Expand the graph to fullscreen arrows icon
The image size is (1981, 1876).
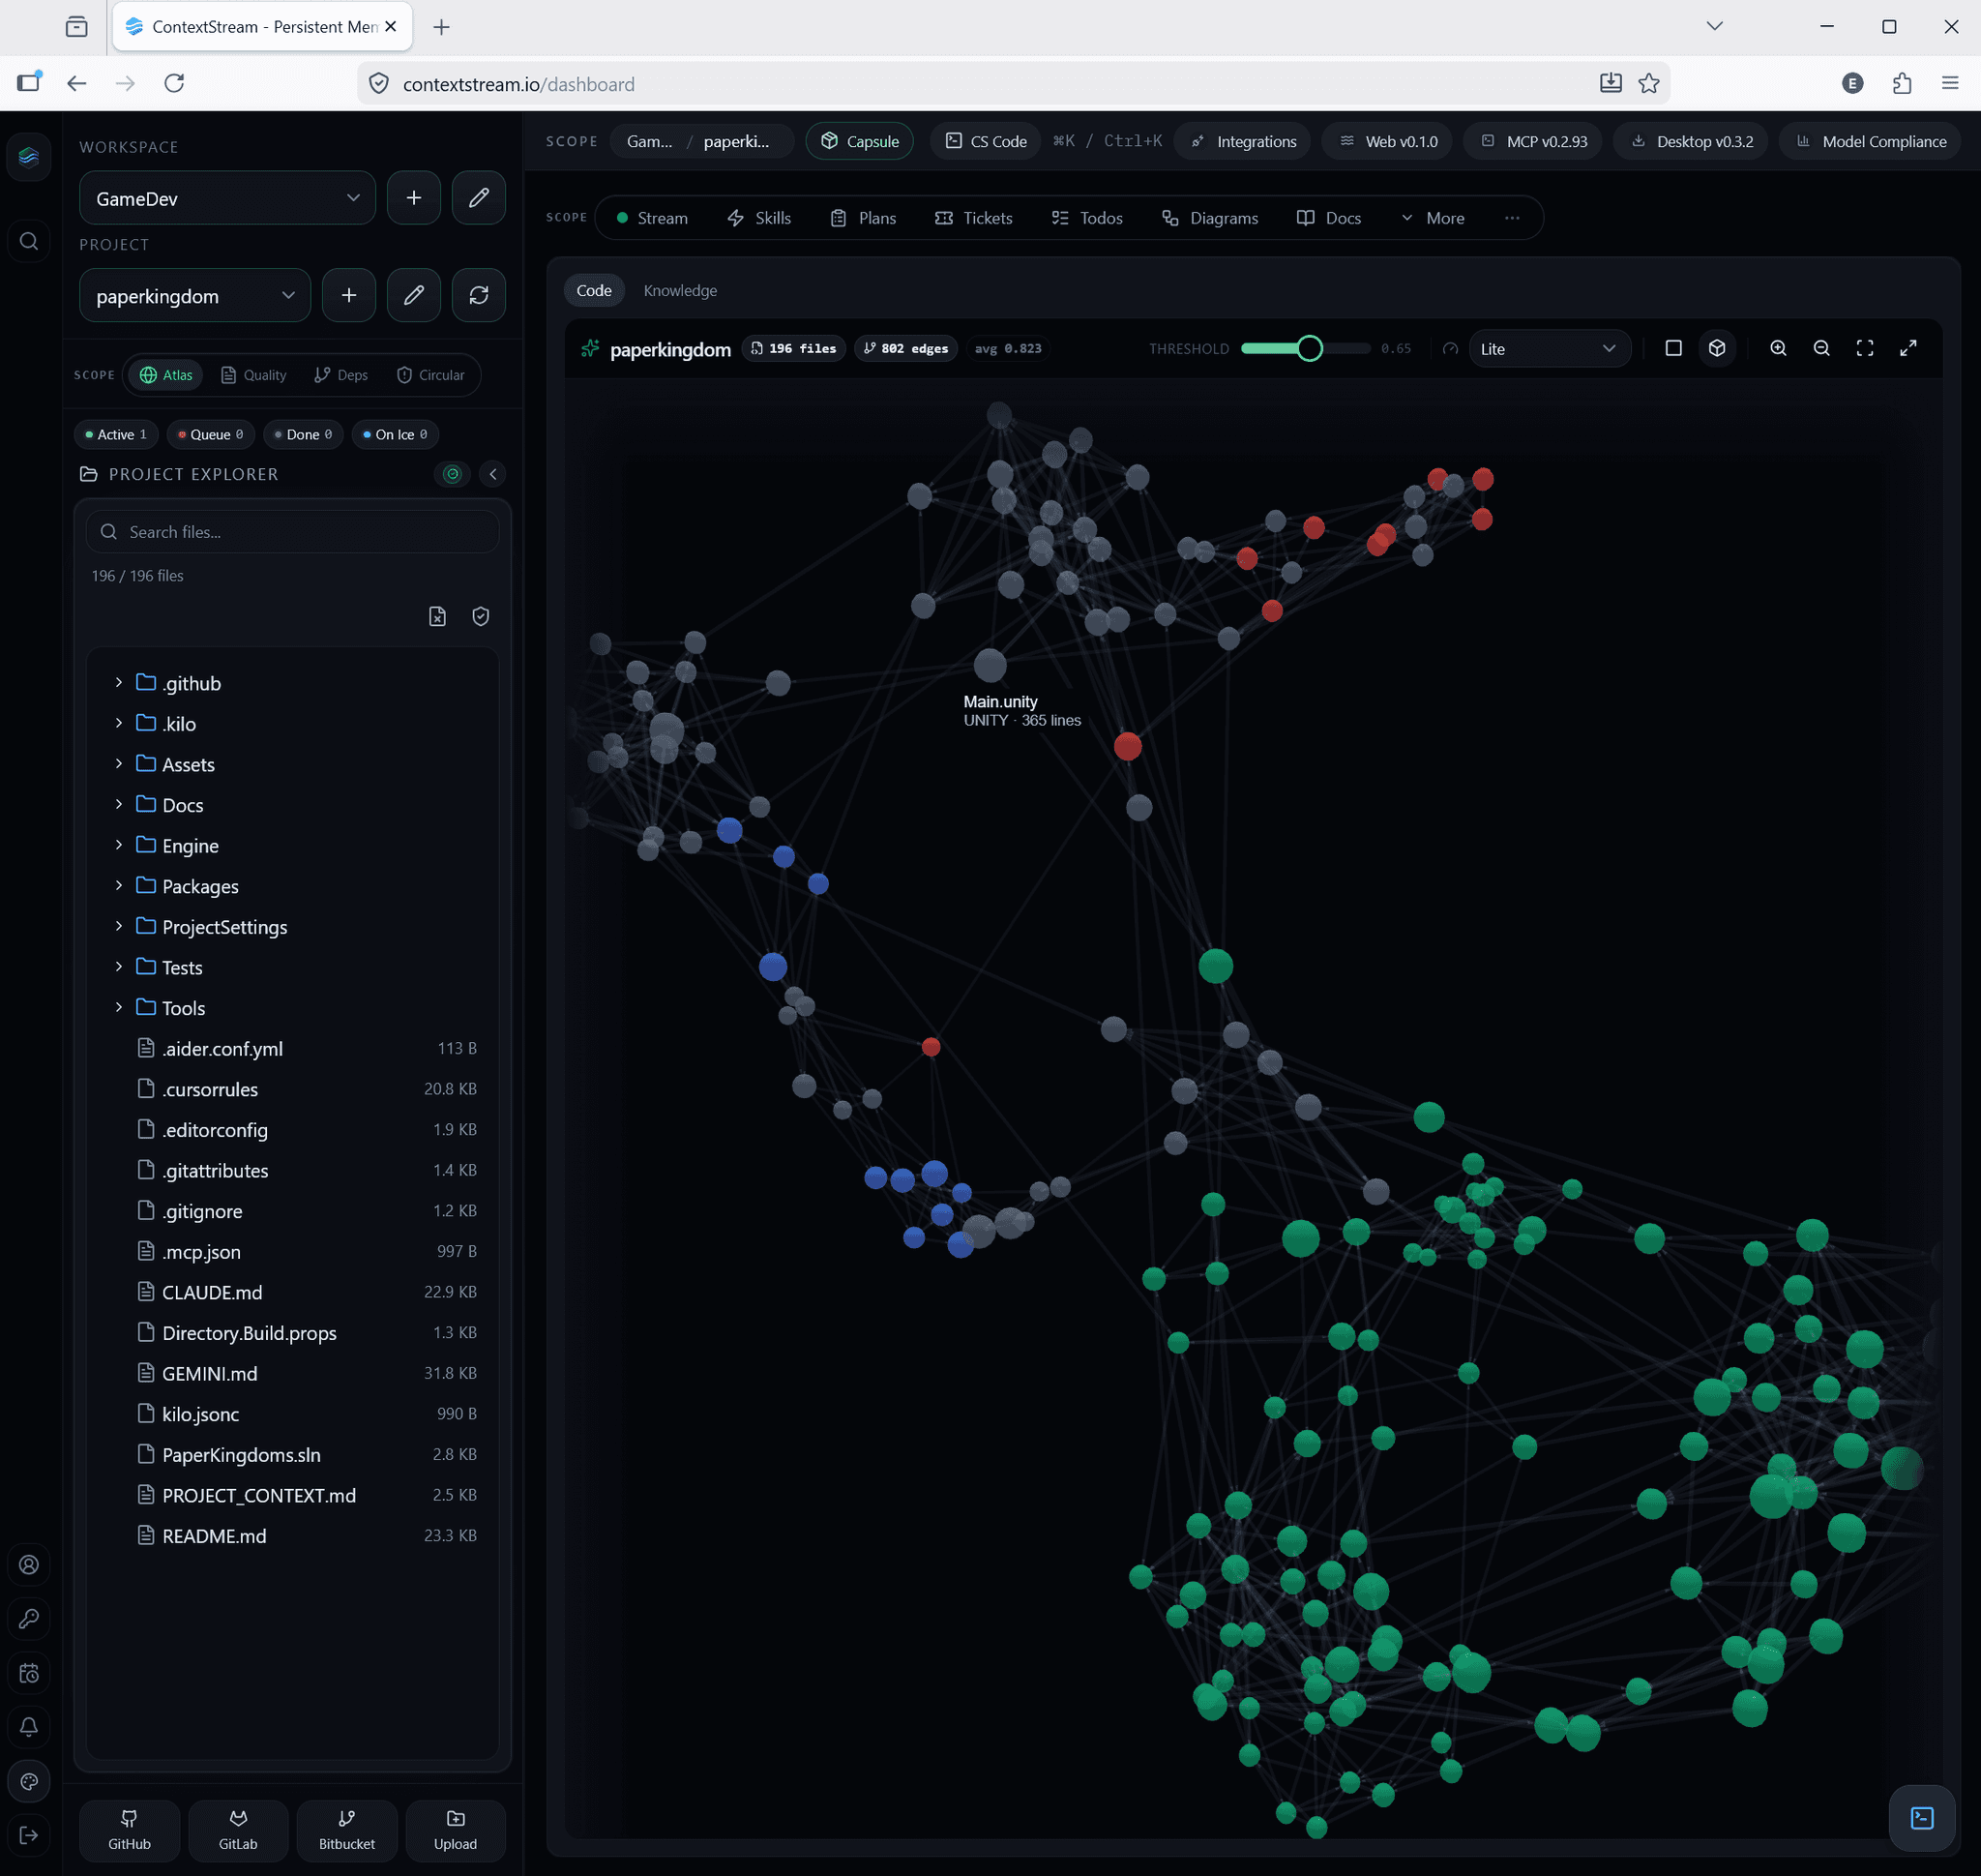click(1908, 348)
